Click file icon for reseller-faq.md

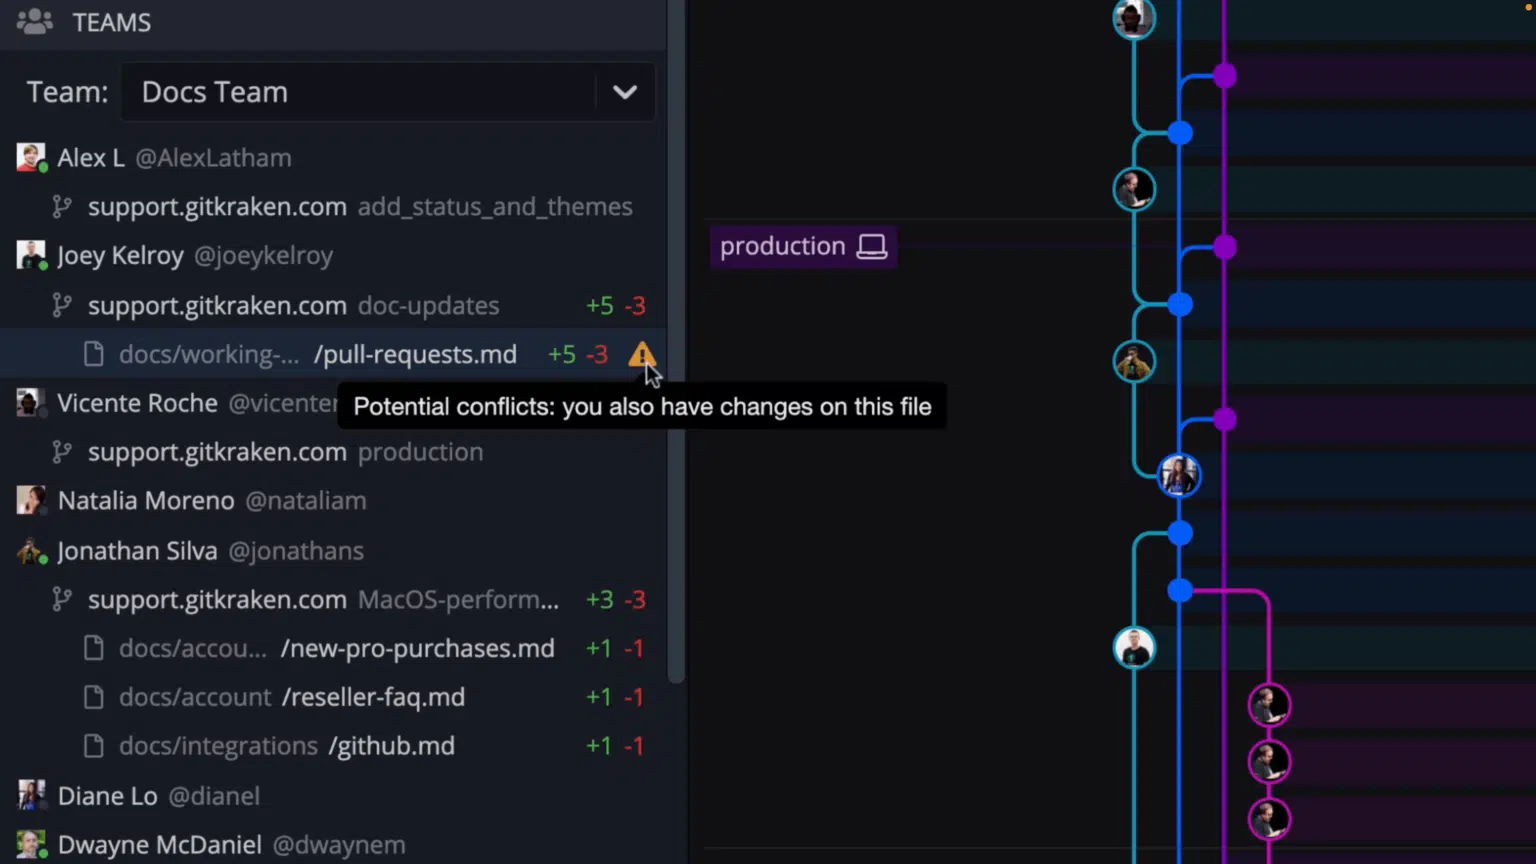[93, 697]
